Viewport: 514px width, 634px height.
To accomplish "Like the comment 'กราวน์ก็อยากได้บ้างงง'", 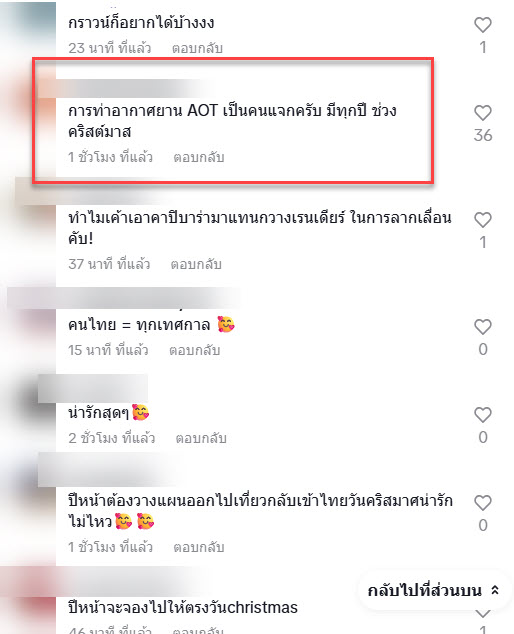I will tap(482, 25).
